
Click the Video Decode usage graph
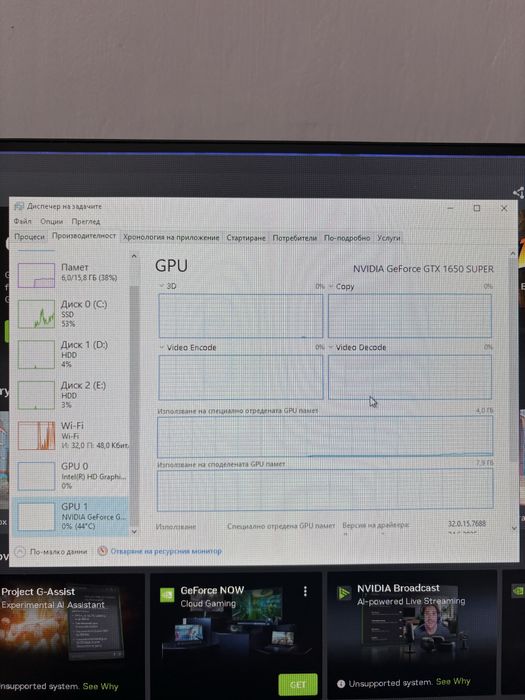point(410,377)
